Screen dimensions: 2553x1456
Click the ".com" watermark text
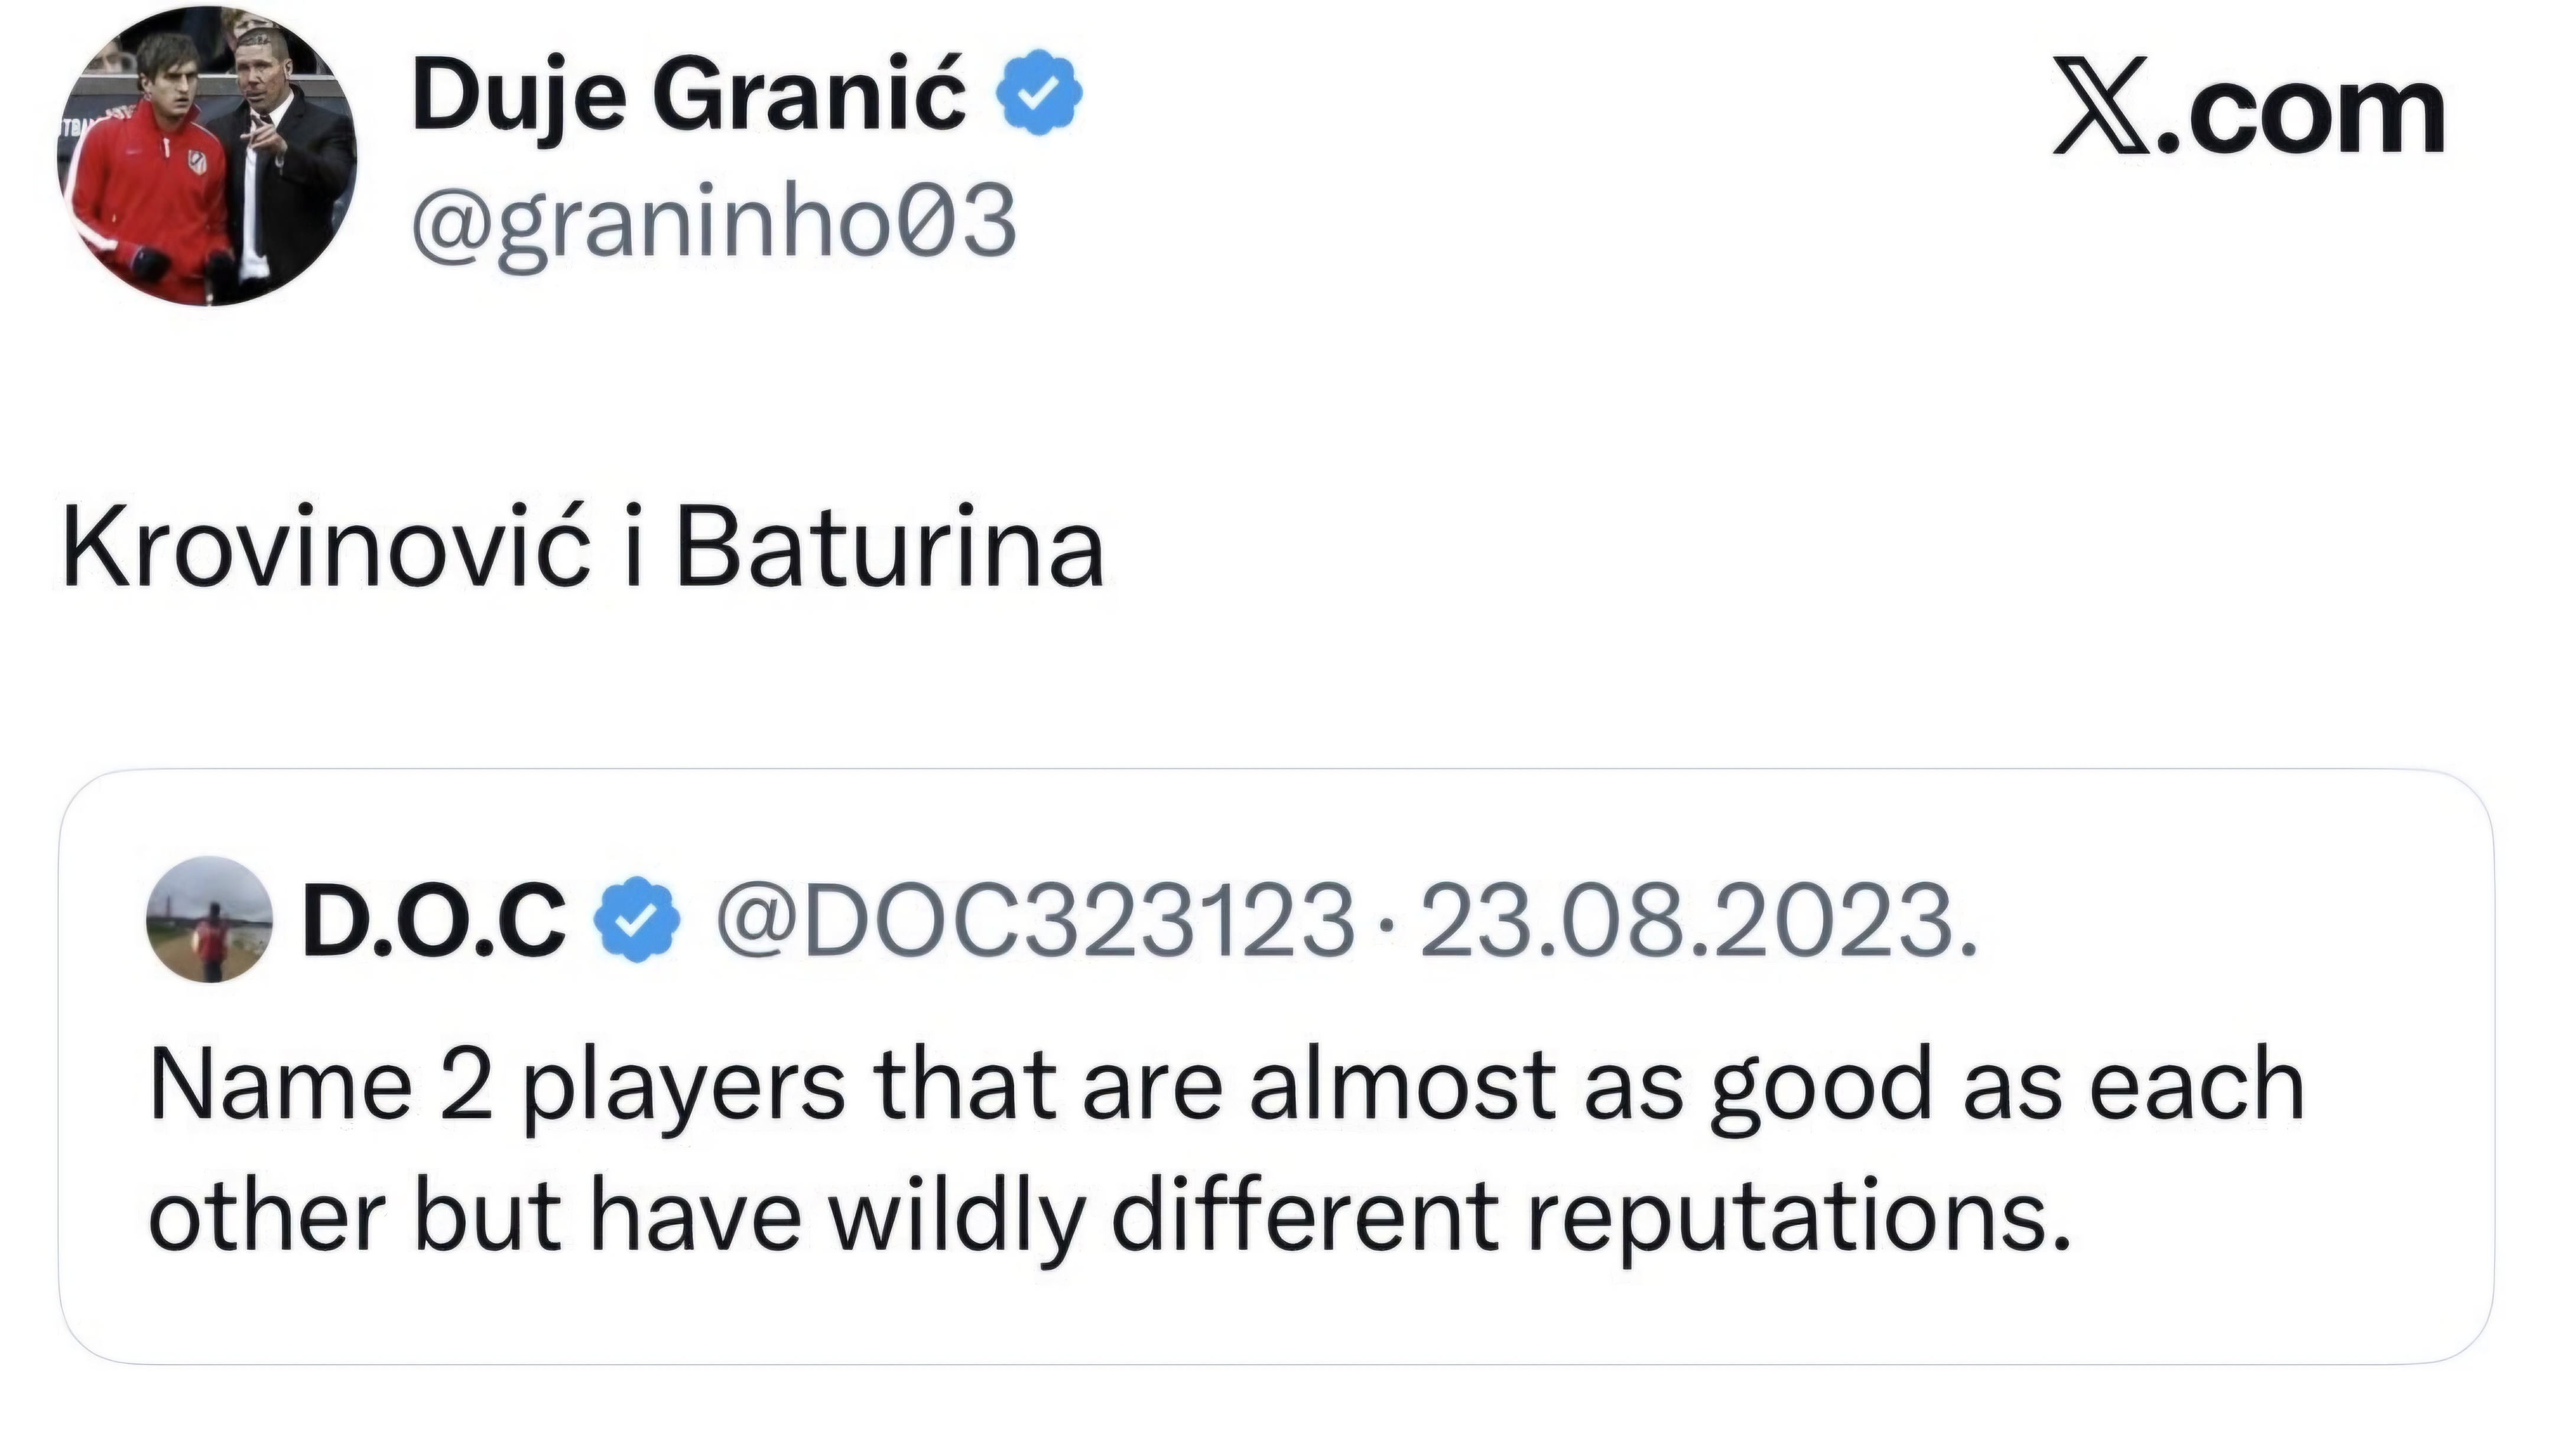[x=2302, y=115]
